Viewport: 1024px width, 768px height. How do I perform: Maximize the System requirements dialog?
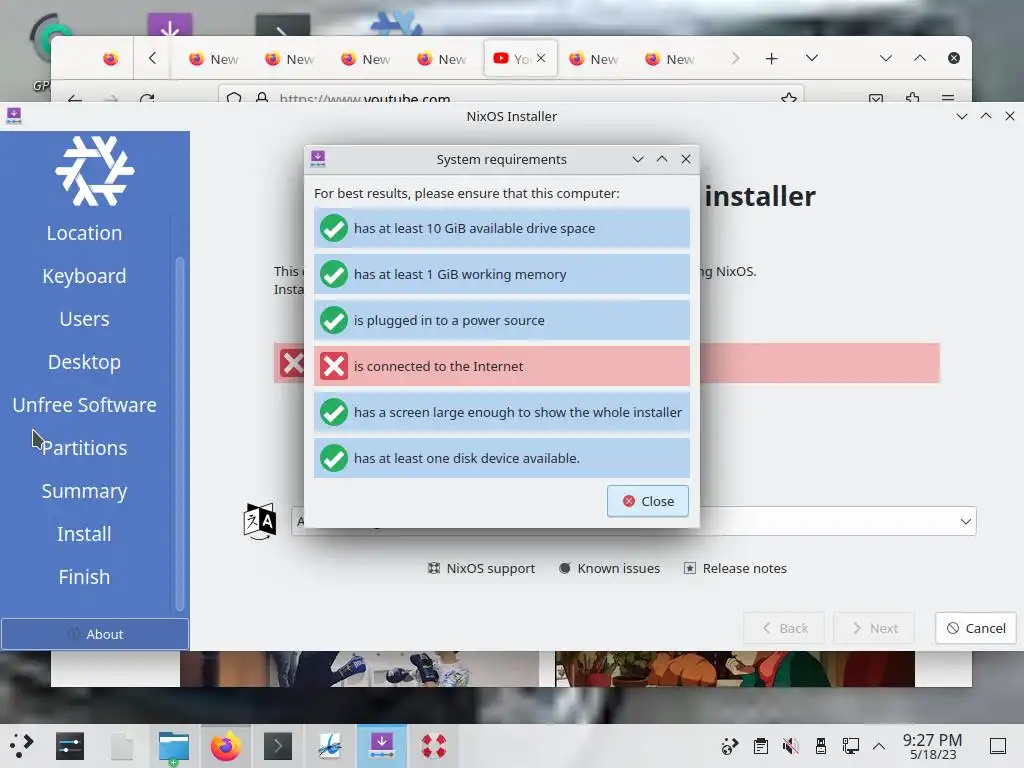pos(662,159)
